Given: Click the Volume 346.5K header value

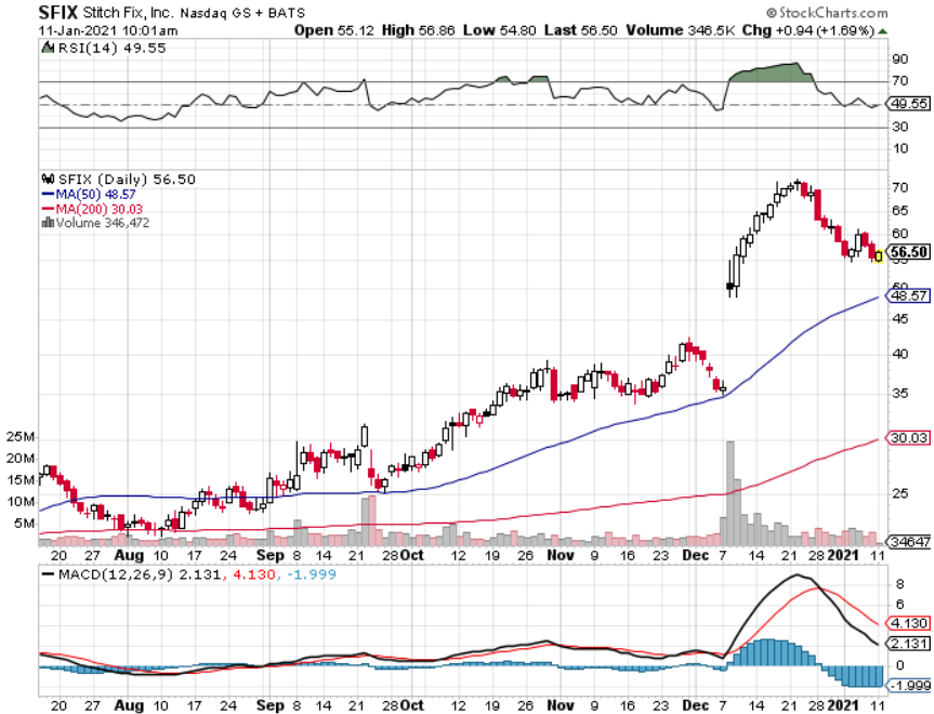Looking at the screenshot, I should click(680, 30).
